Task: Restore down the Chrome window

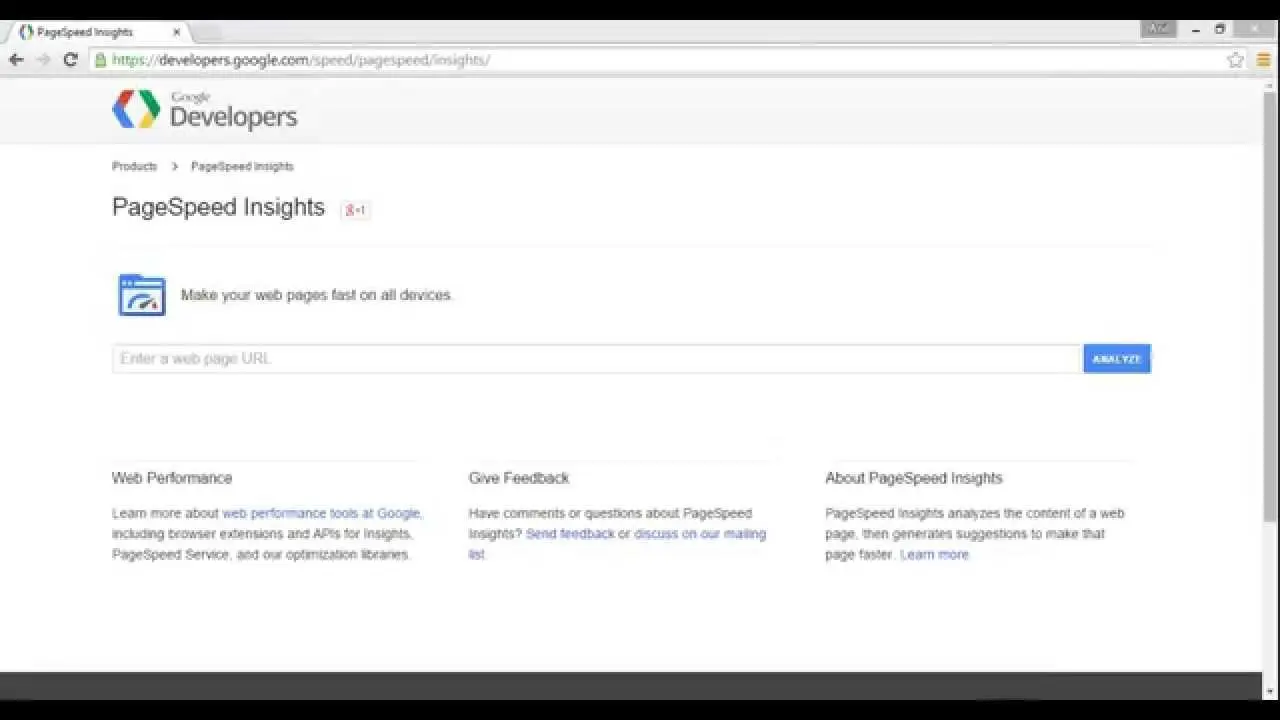Action: pyautogui.click(x=1220, y=30)
